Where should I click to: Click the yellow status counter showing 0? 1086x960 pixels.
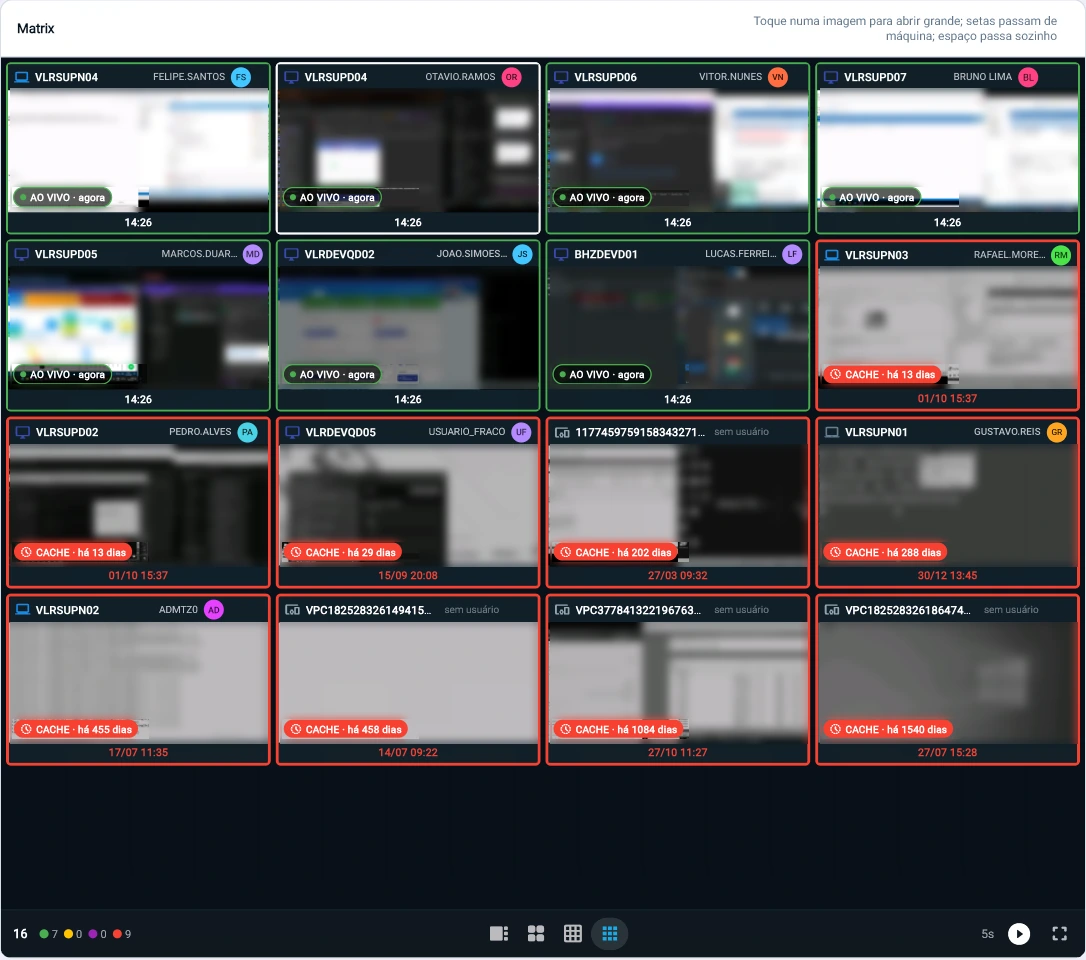click(x=73, y=934)
